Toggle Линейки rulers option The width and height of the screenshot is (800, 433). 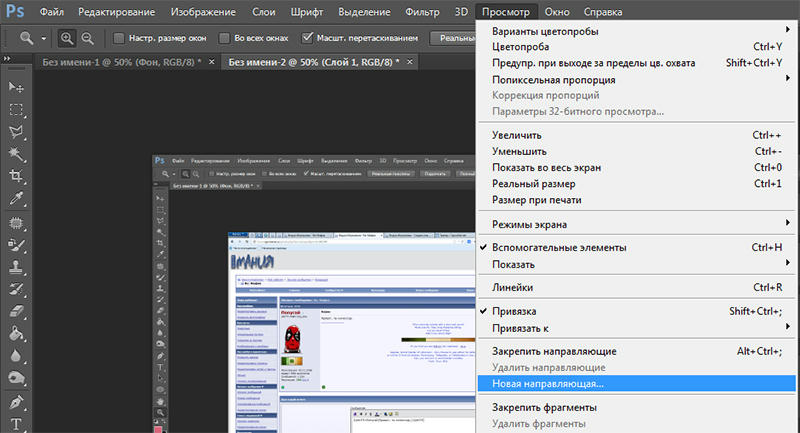click(637, 287)
